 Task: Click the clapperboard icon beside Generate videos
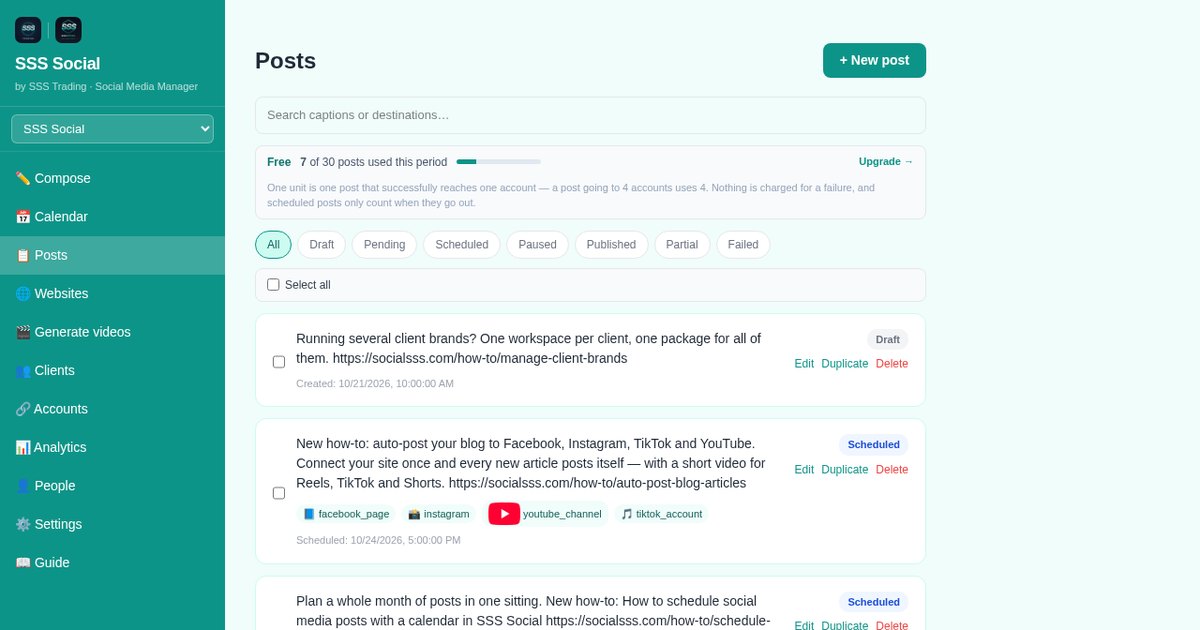(23, 332)
